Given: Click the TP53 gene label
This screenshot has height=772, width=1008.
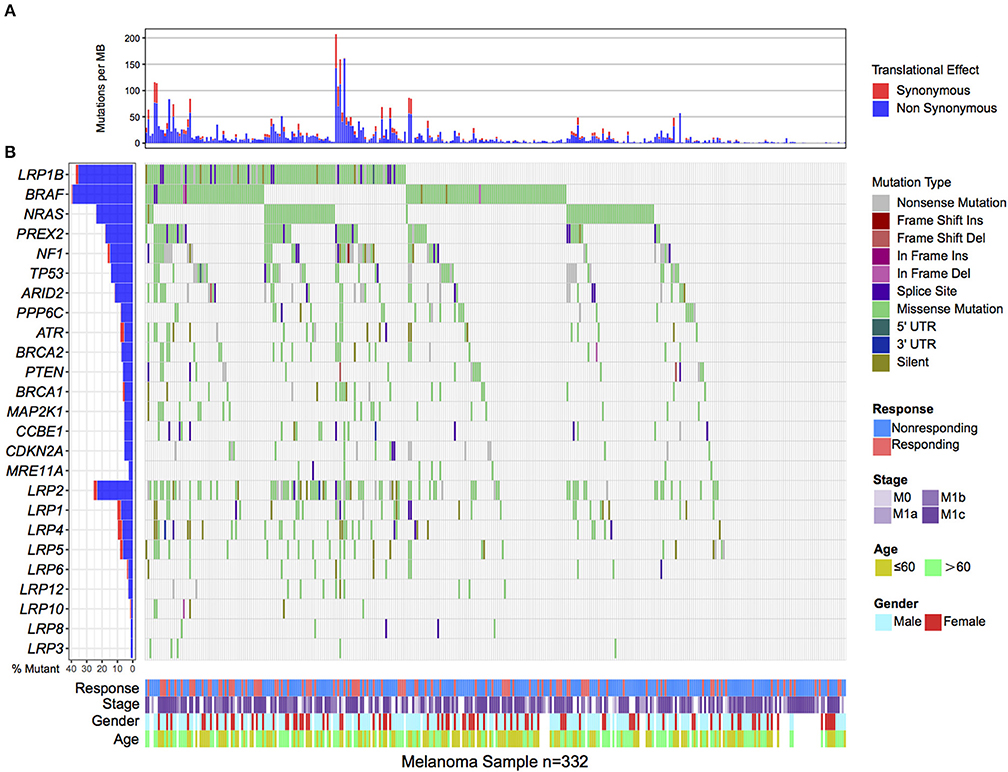Looking at the screenshot, I should point(47,274).
